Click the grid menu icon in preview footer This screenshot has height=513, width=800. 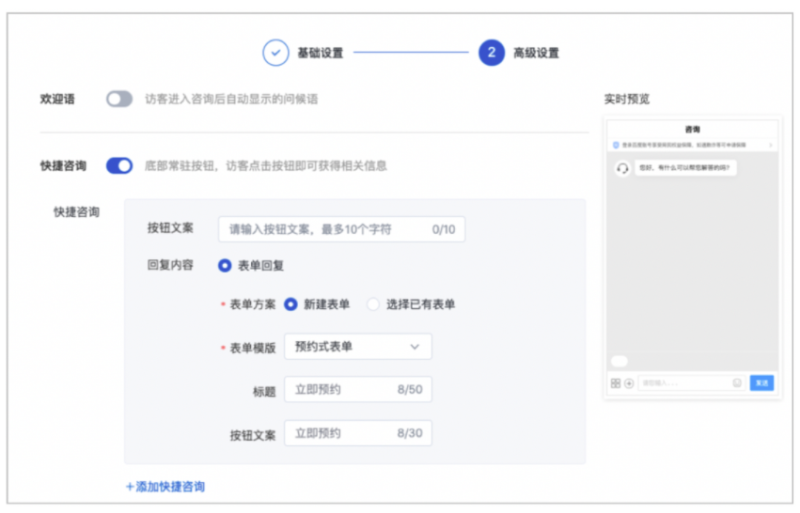tap(616, 383)
